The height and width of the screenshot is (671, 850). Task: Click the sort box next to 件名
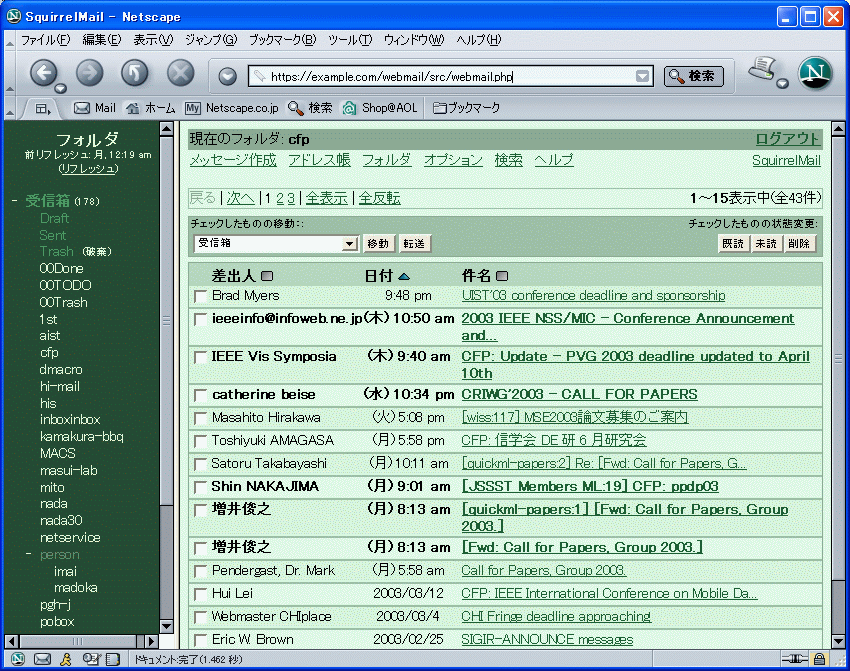tap(502, 276)
